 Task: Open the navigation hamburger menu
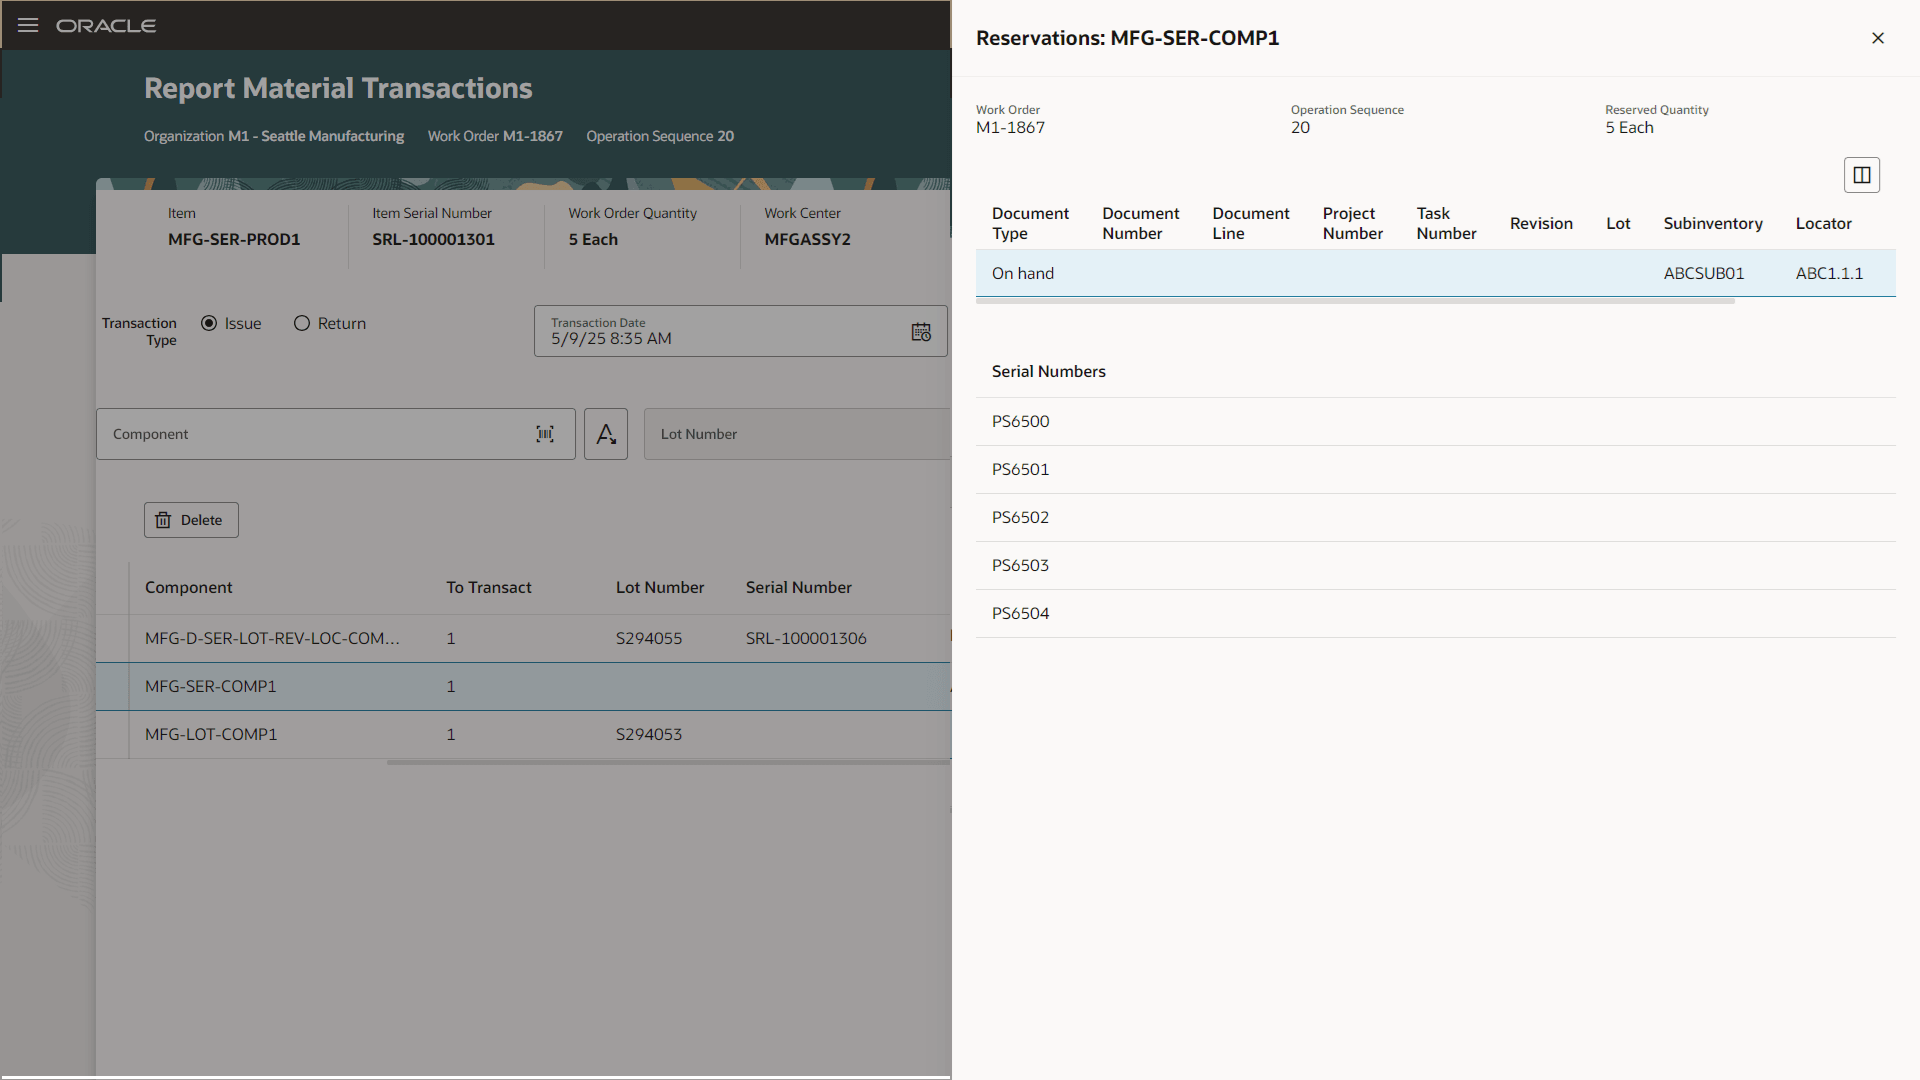(x=28, y=25)
